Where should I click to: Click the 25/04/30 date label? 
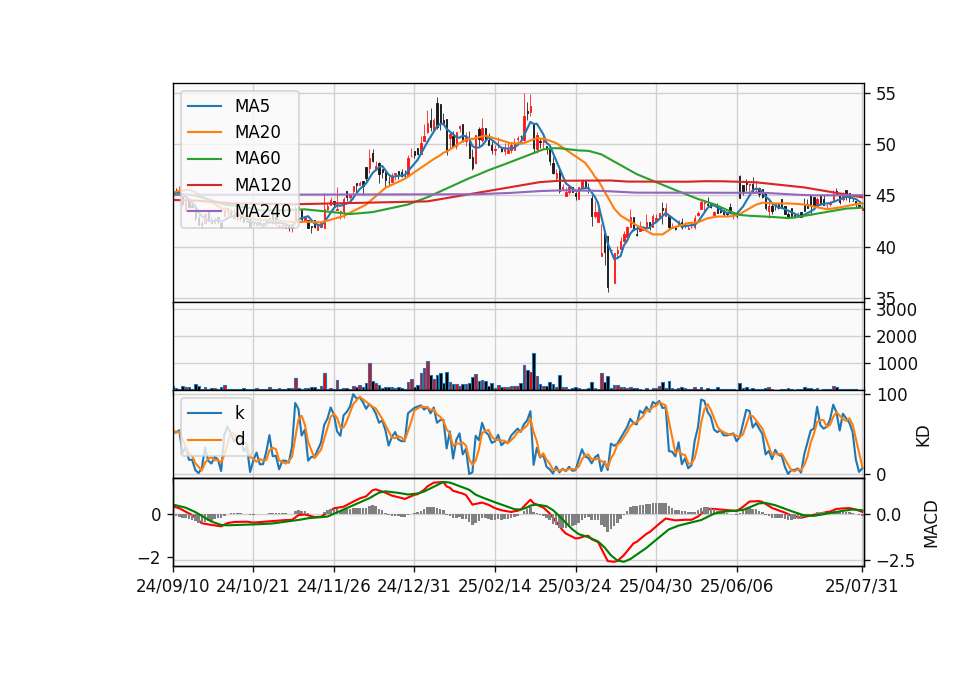pos(656,586)
